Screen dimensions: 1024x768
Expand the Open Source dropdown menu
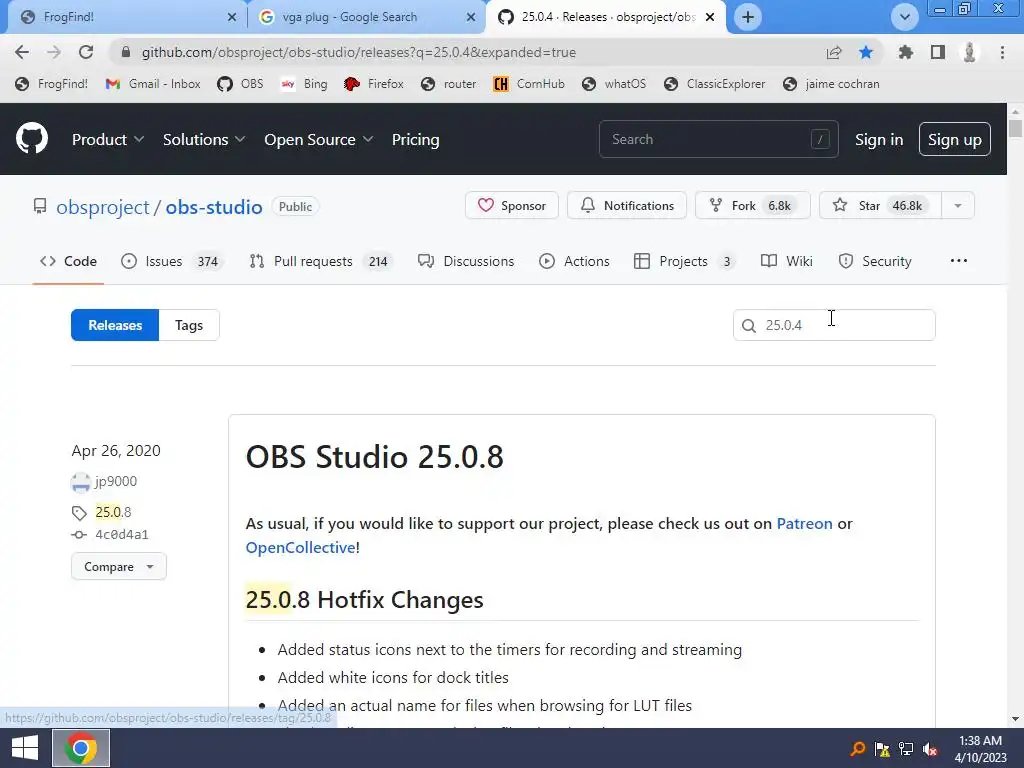pos(319,139)
